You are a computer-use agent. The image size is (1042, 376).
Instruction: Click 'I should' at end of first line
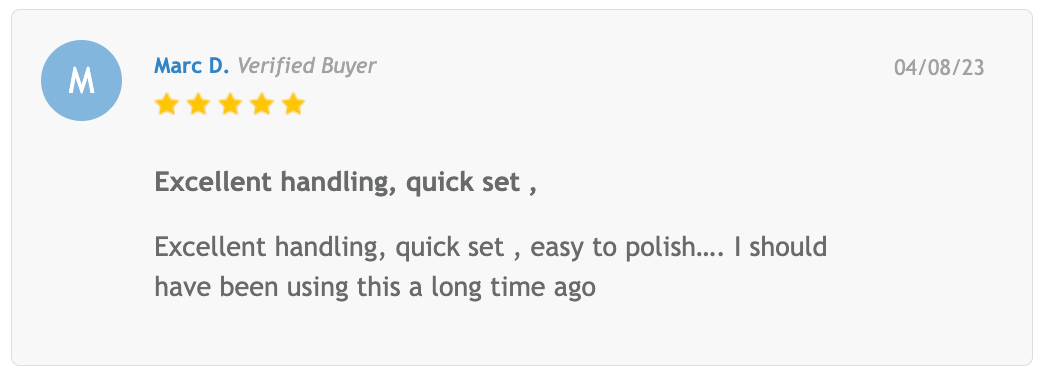(780, 247)
